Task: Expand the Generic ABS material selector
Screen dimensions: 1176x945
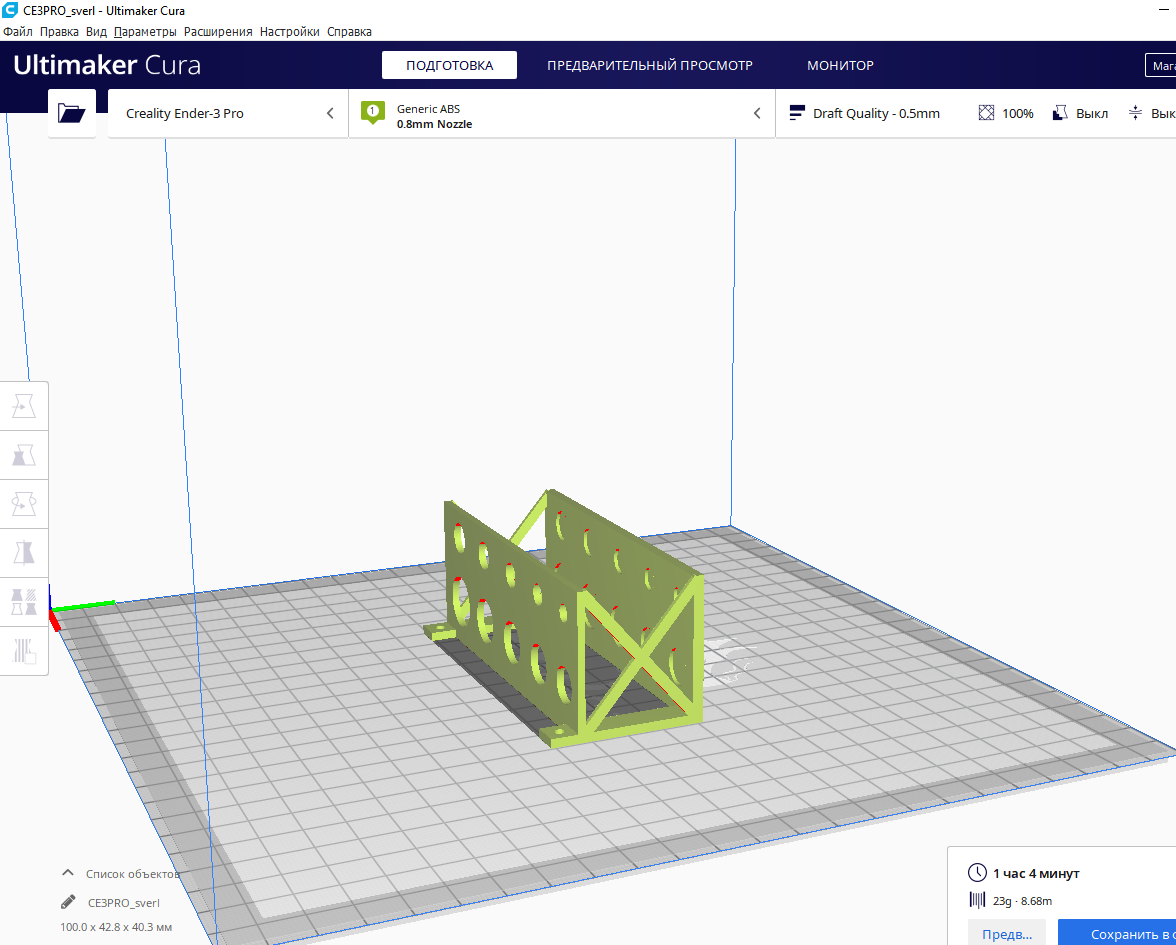Action: 561,114
